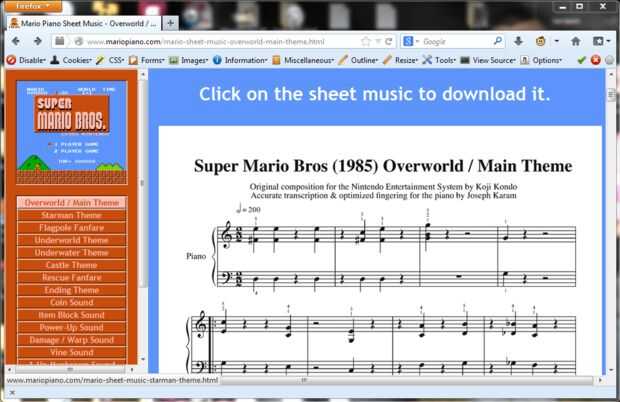
Task: Open the Rescue Fanfare link
Action: click(72, 277)
